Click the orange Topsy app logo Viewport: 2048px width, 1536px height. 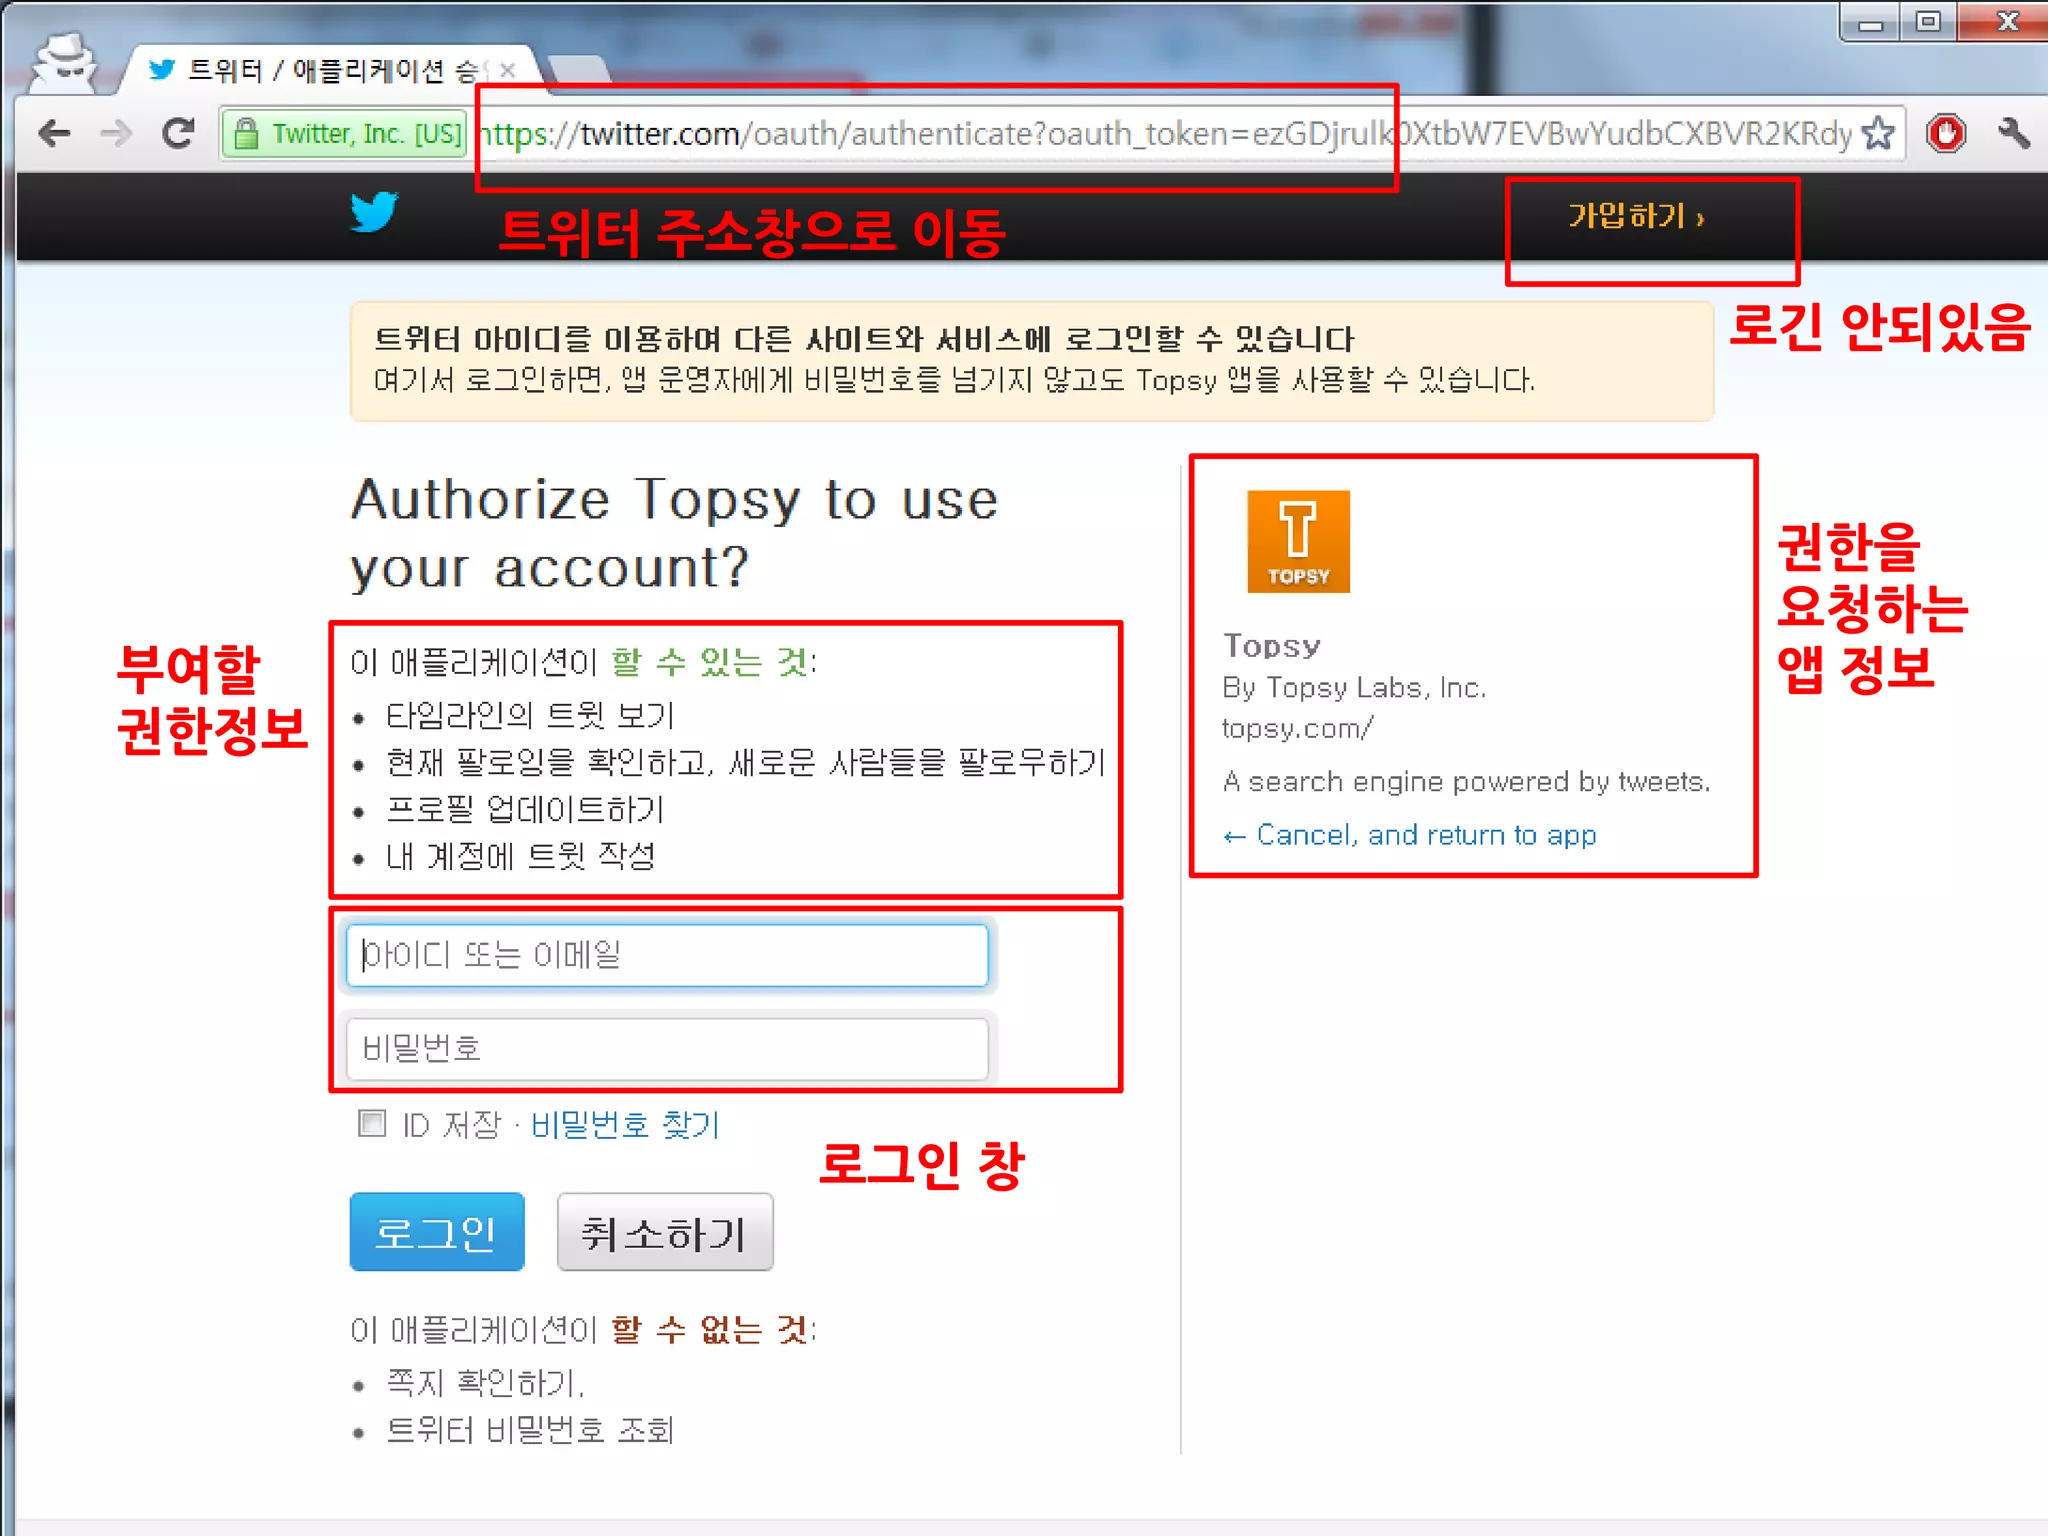pyautogui.click(x=1298, y=541)
